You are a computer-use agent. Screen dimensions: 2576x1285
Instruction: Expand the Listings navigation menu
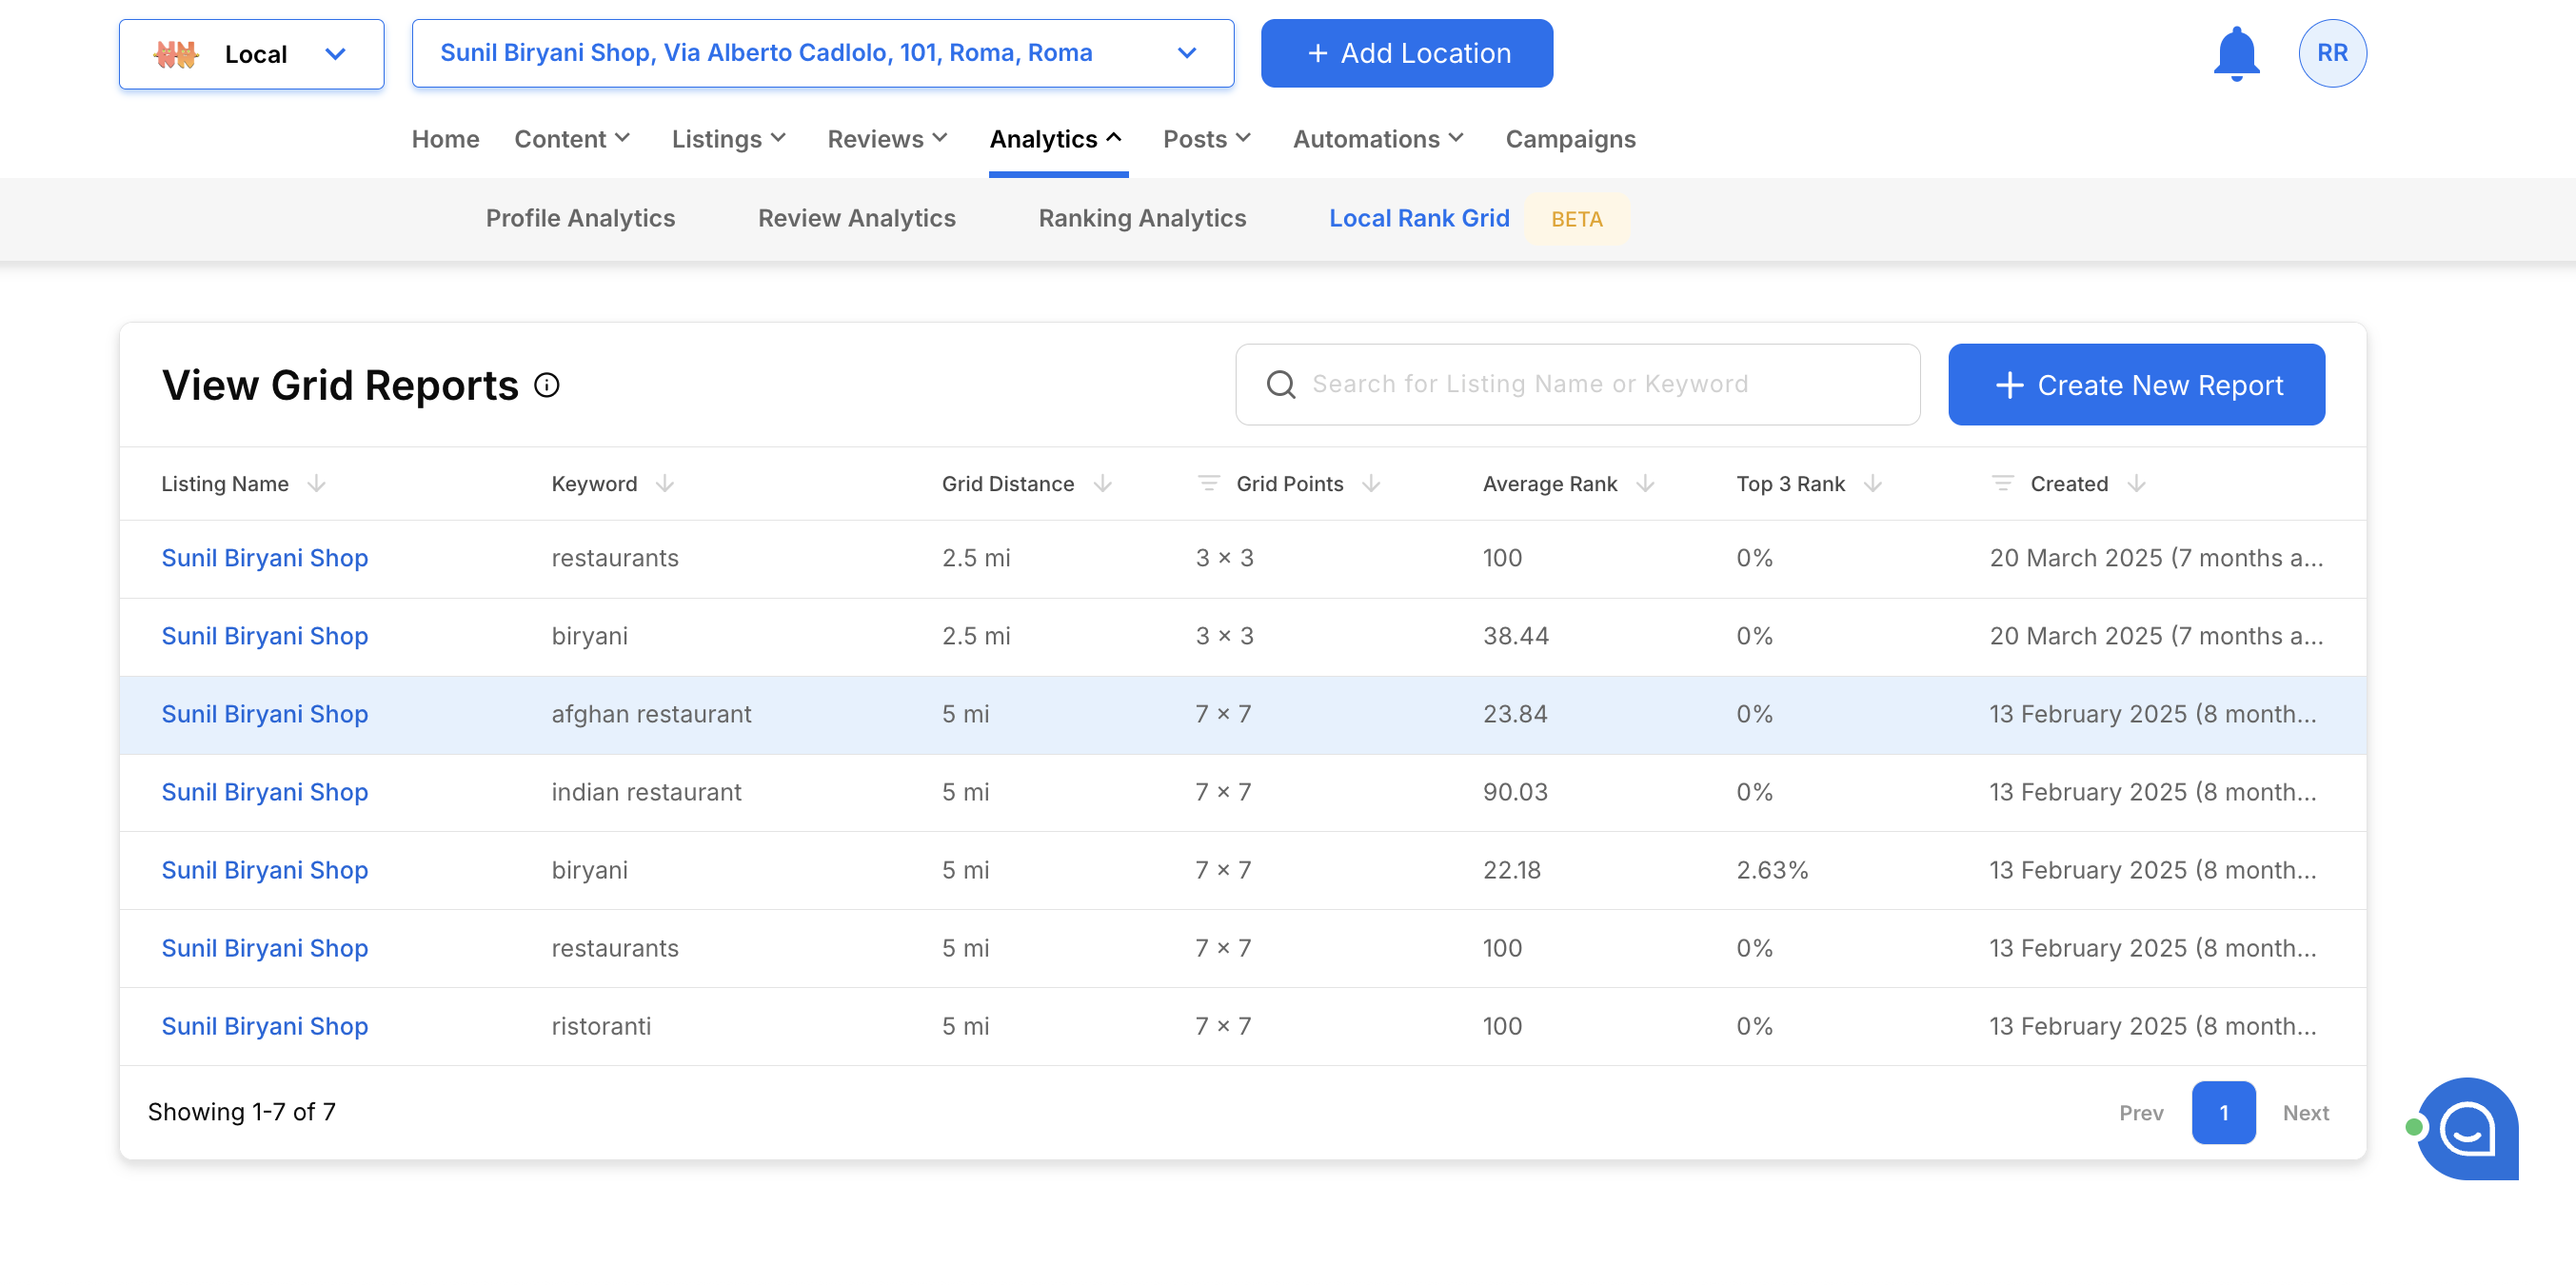click(728, 139)
